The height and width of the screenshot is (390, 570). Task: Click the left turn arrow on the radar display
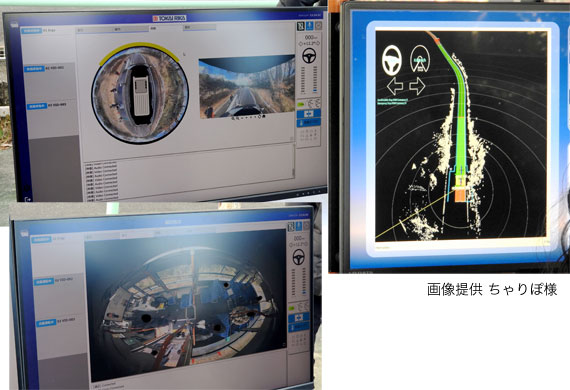coord(395,86)
